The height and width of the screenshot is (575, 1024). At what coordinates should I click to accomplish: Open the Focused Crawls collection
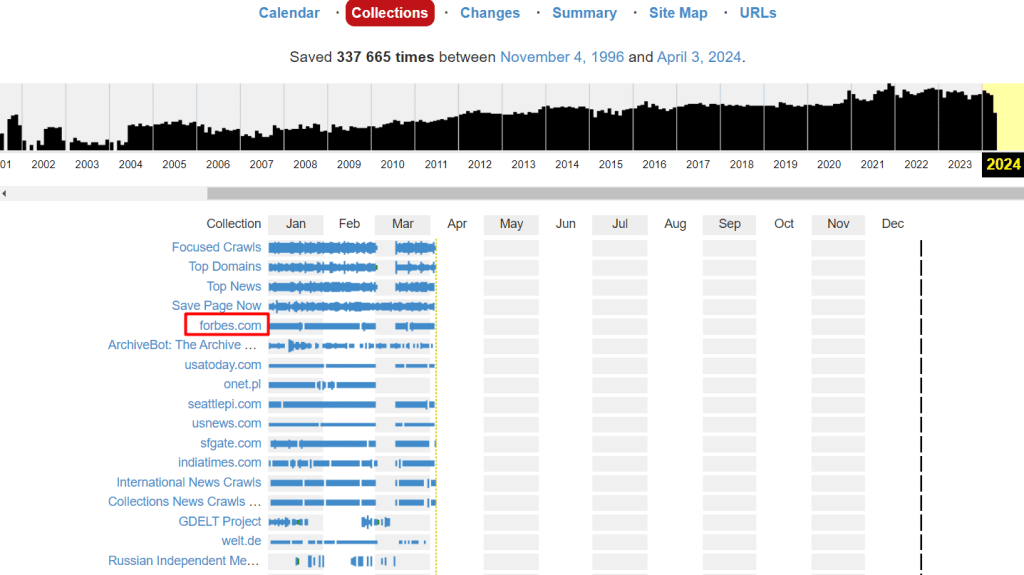tap(216, 247)
